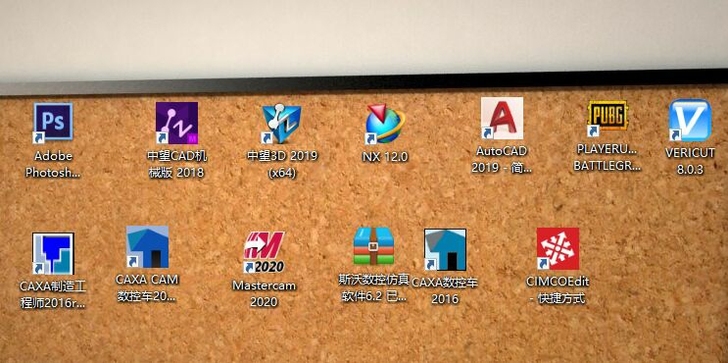
Task: Launch Mastercam 2020 icon
Action: pos(264,252)
